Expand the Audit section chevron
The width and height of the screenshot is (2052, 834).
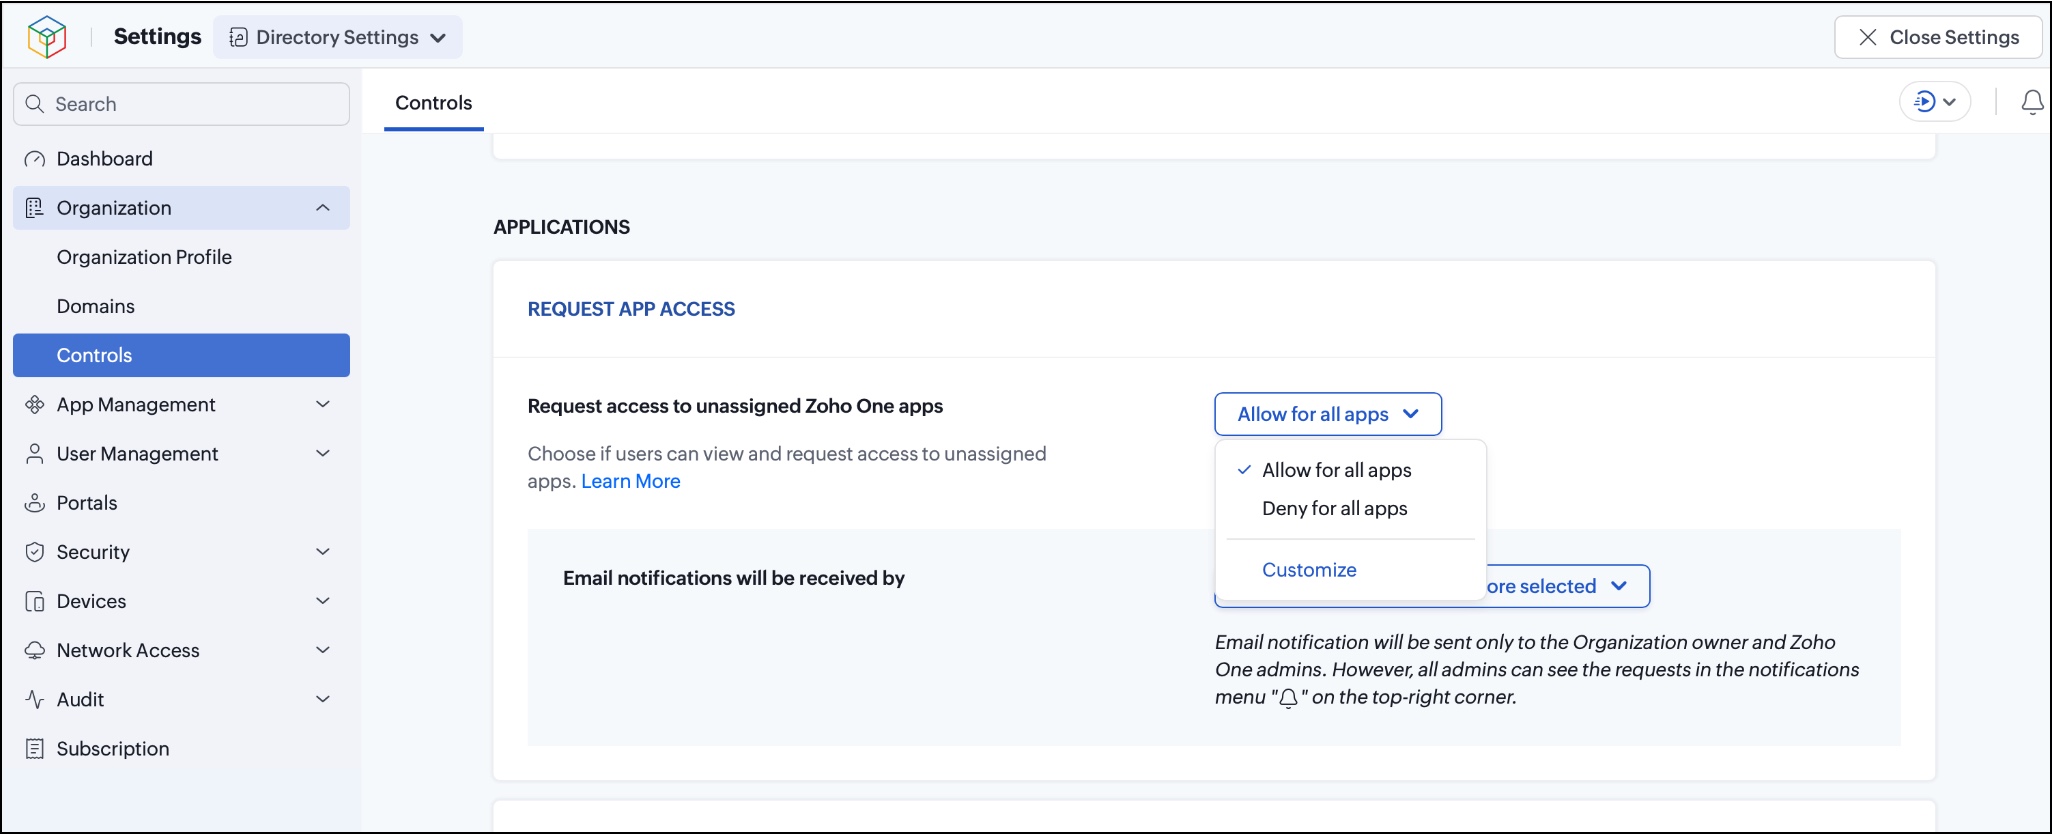[x=323, y=698]
